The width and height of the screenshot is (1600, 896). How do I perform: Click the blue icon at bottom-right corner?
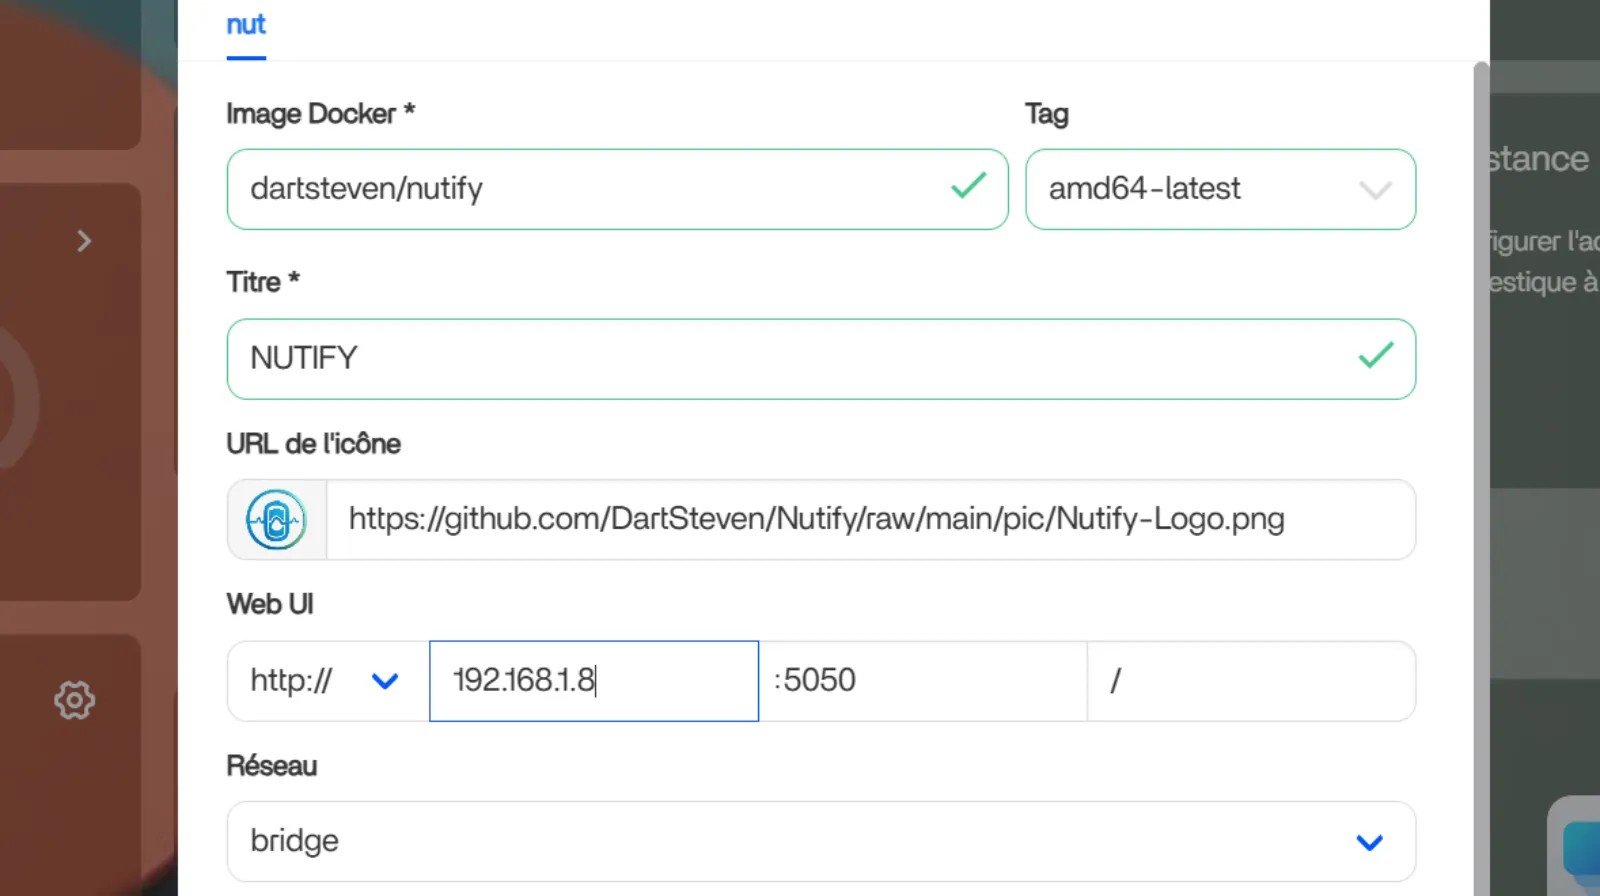(1582, 848)
